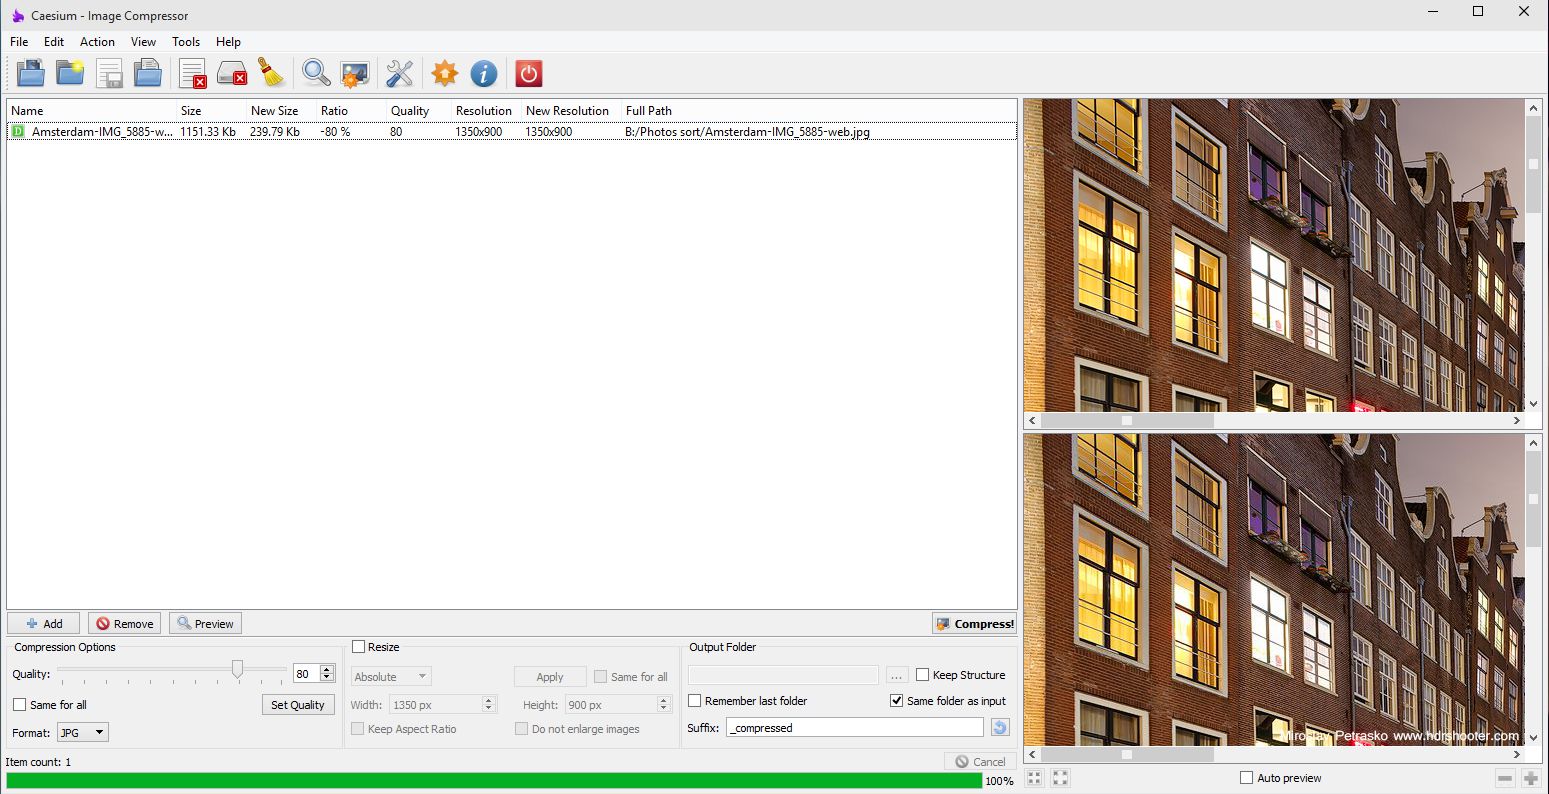Viewport: 1549px width, 794px height.
Task: Enable the Resize option
Action: tap(358, 646)
